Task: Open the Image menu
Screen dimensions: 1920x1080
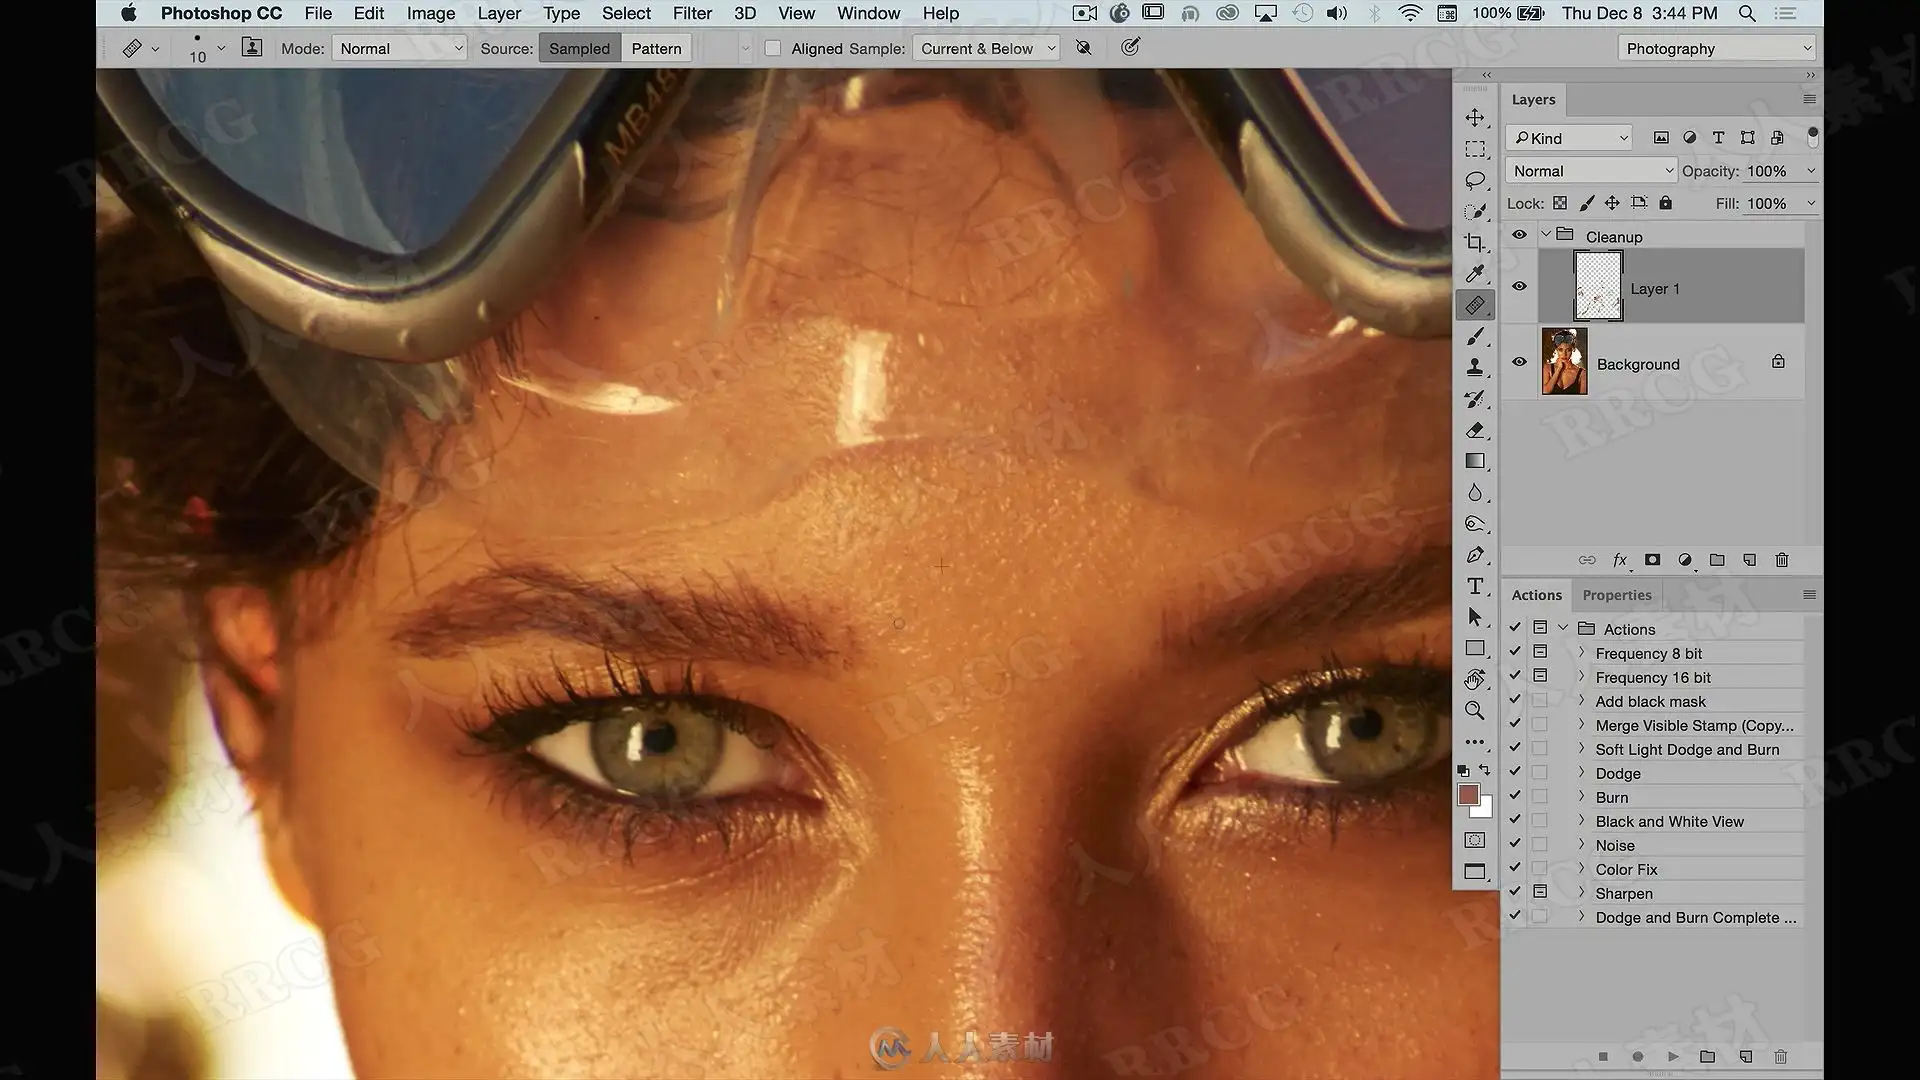Action: [x=431, y=13]
